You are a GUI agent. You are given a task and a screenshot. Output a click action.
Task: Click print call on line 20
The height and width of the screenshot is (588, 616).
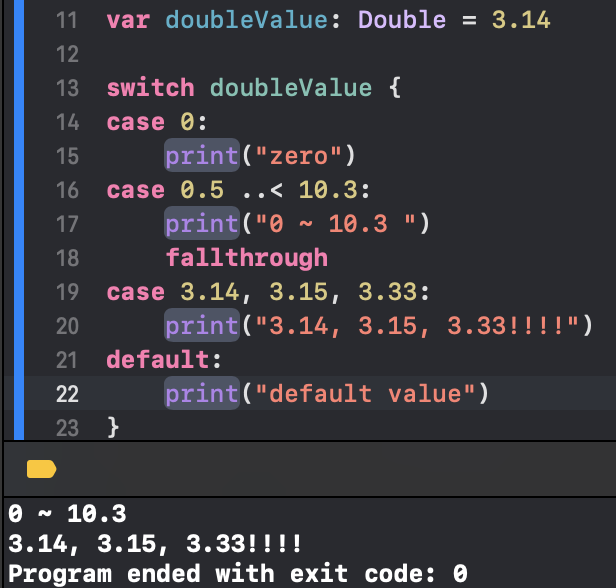point(202,326)
